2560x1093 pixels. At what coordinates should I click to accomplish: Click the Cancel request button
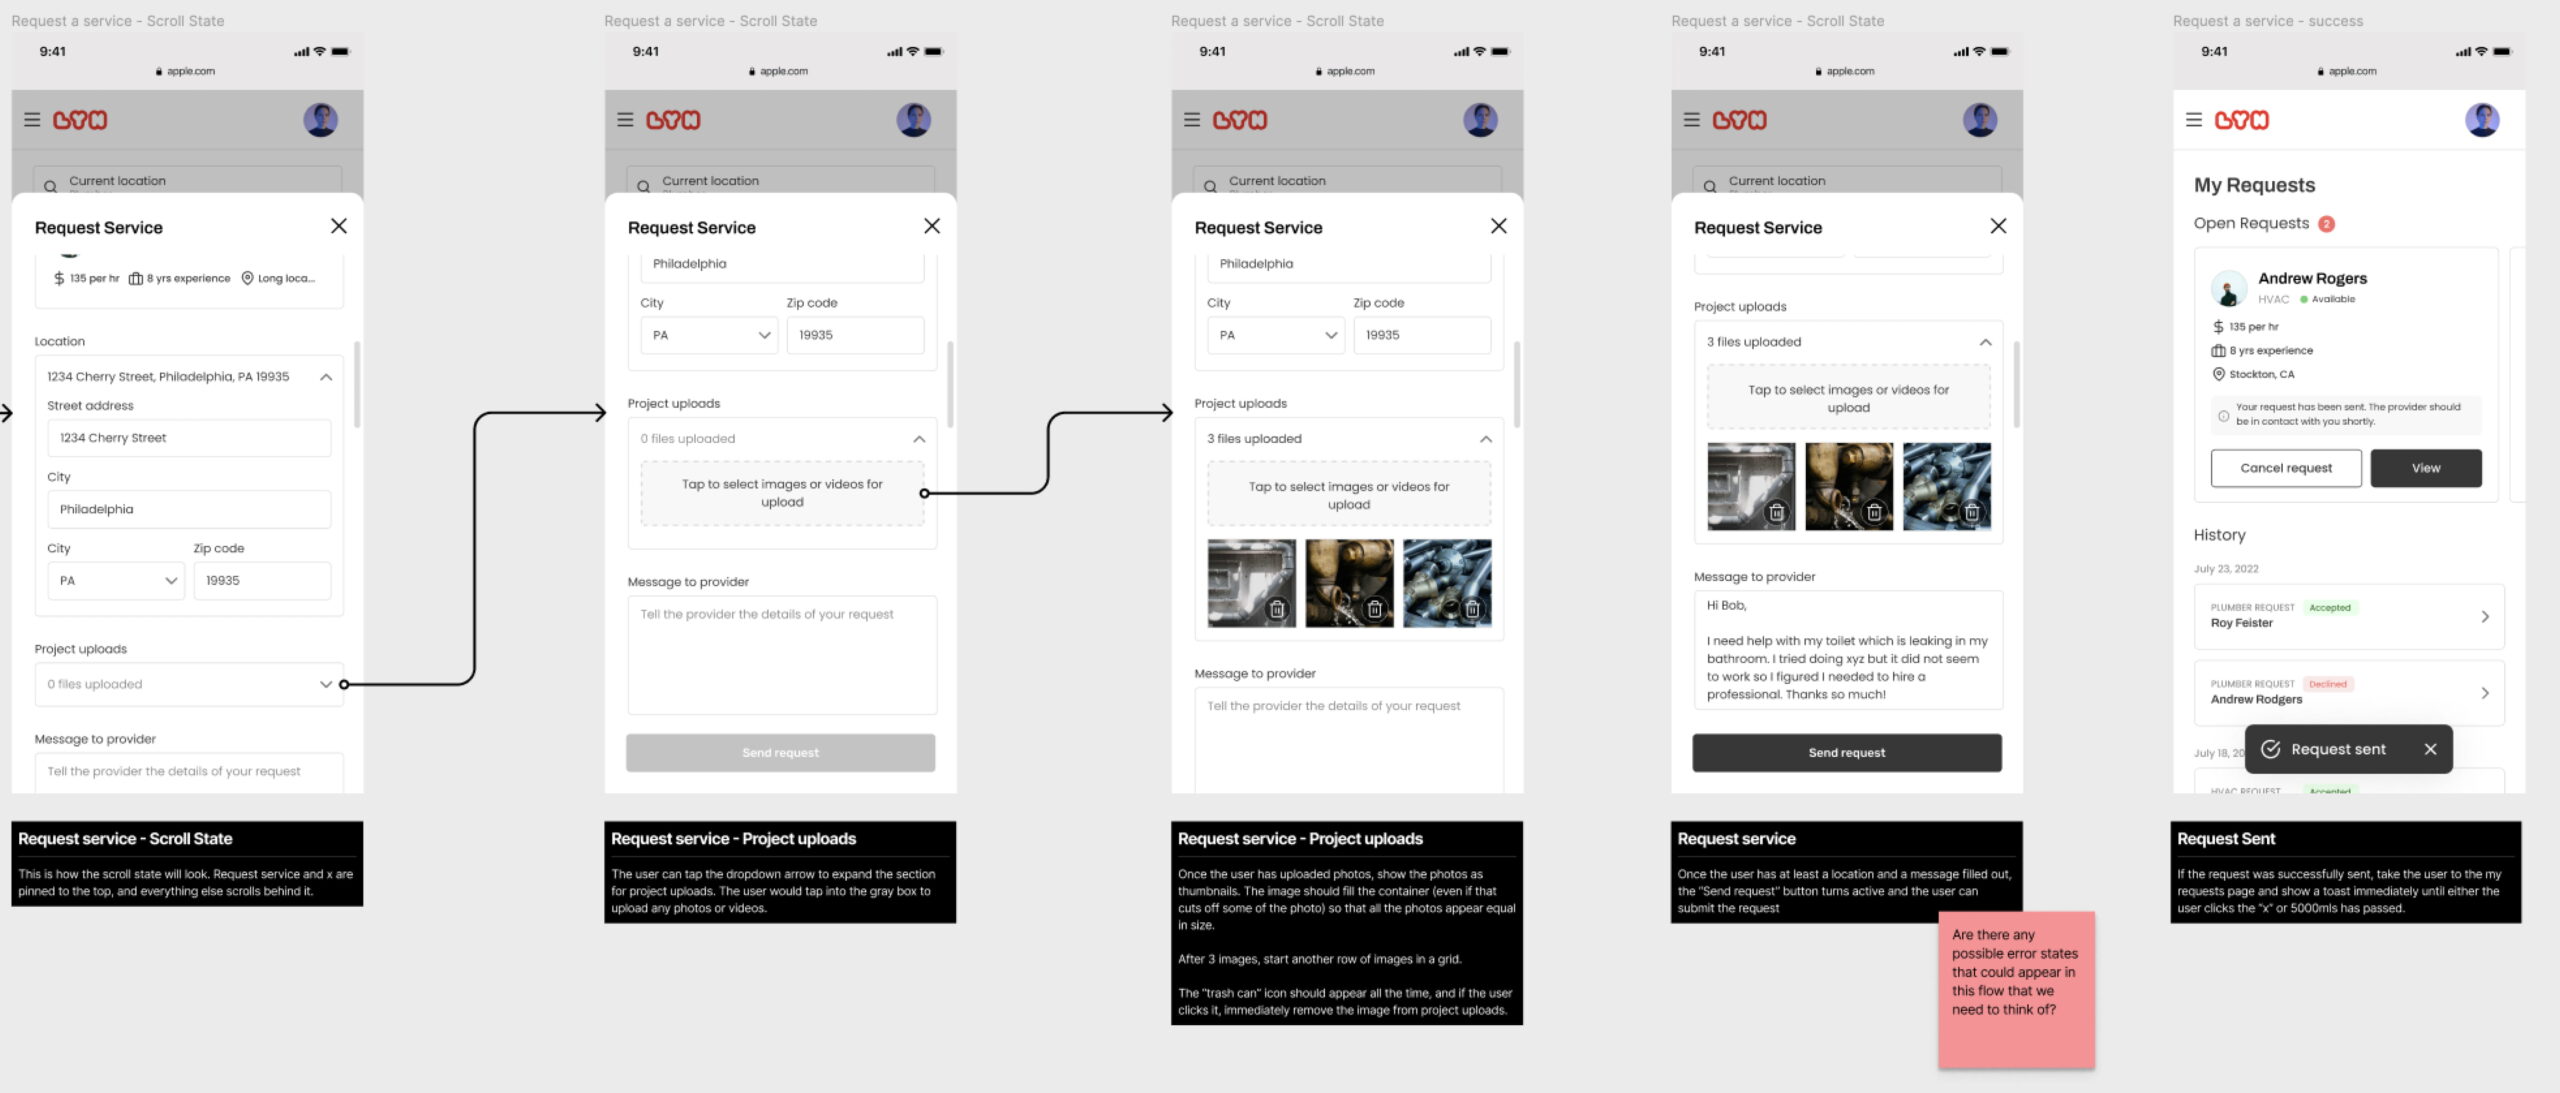point(2285,468)
